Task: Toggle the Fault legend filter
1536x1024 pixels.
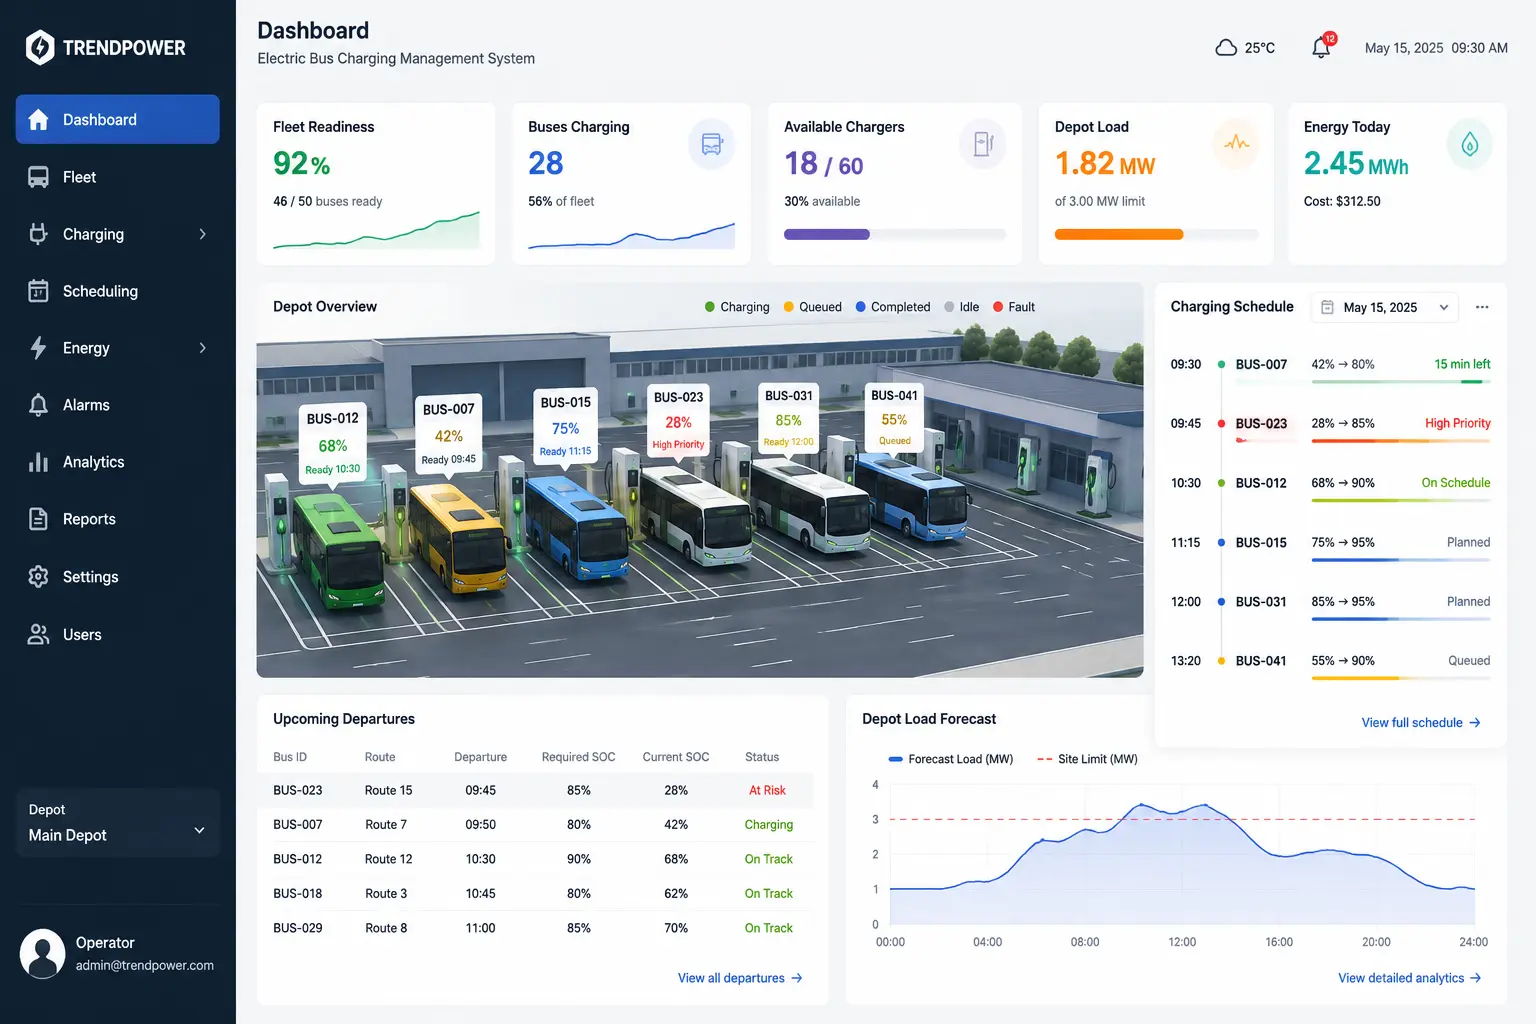Action: pos(1014,307)
